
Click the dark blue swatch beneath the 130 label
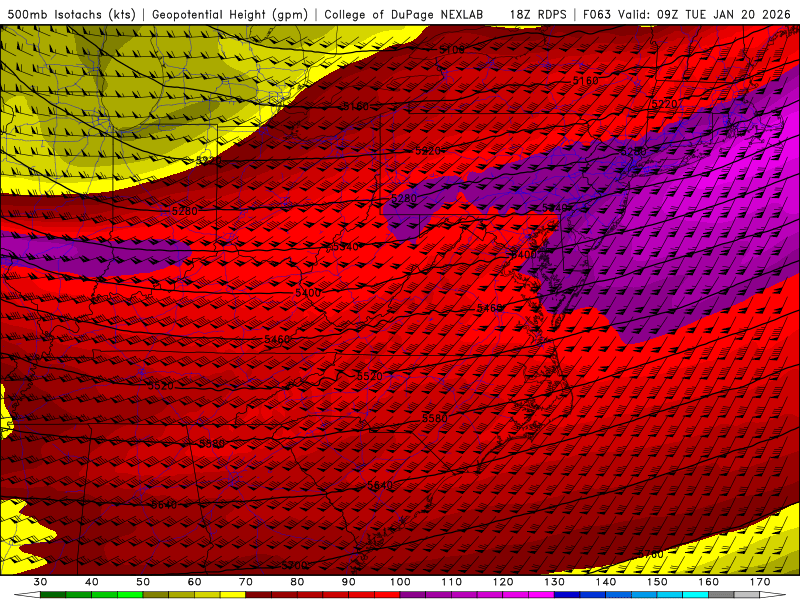pos(567,595)
